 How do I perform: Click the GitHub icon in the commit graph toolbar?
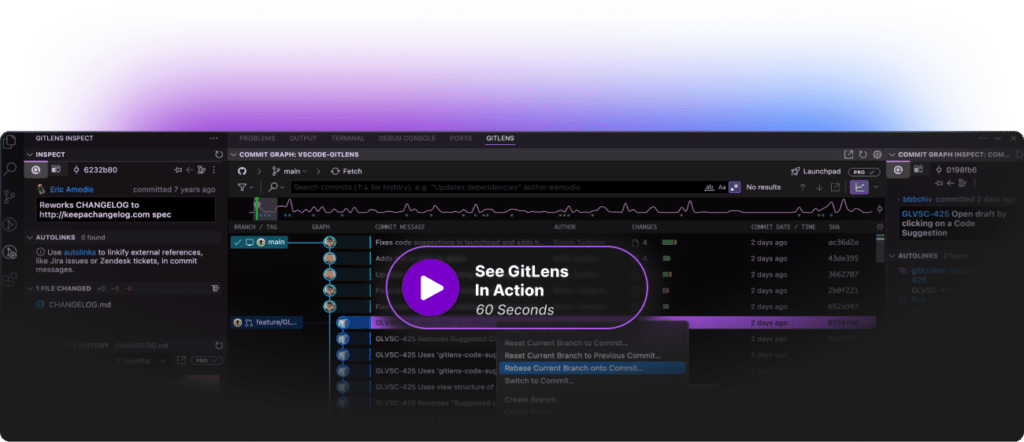point(241,171)
